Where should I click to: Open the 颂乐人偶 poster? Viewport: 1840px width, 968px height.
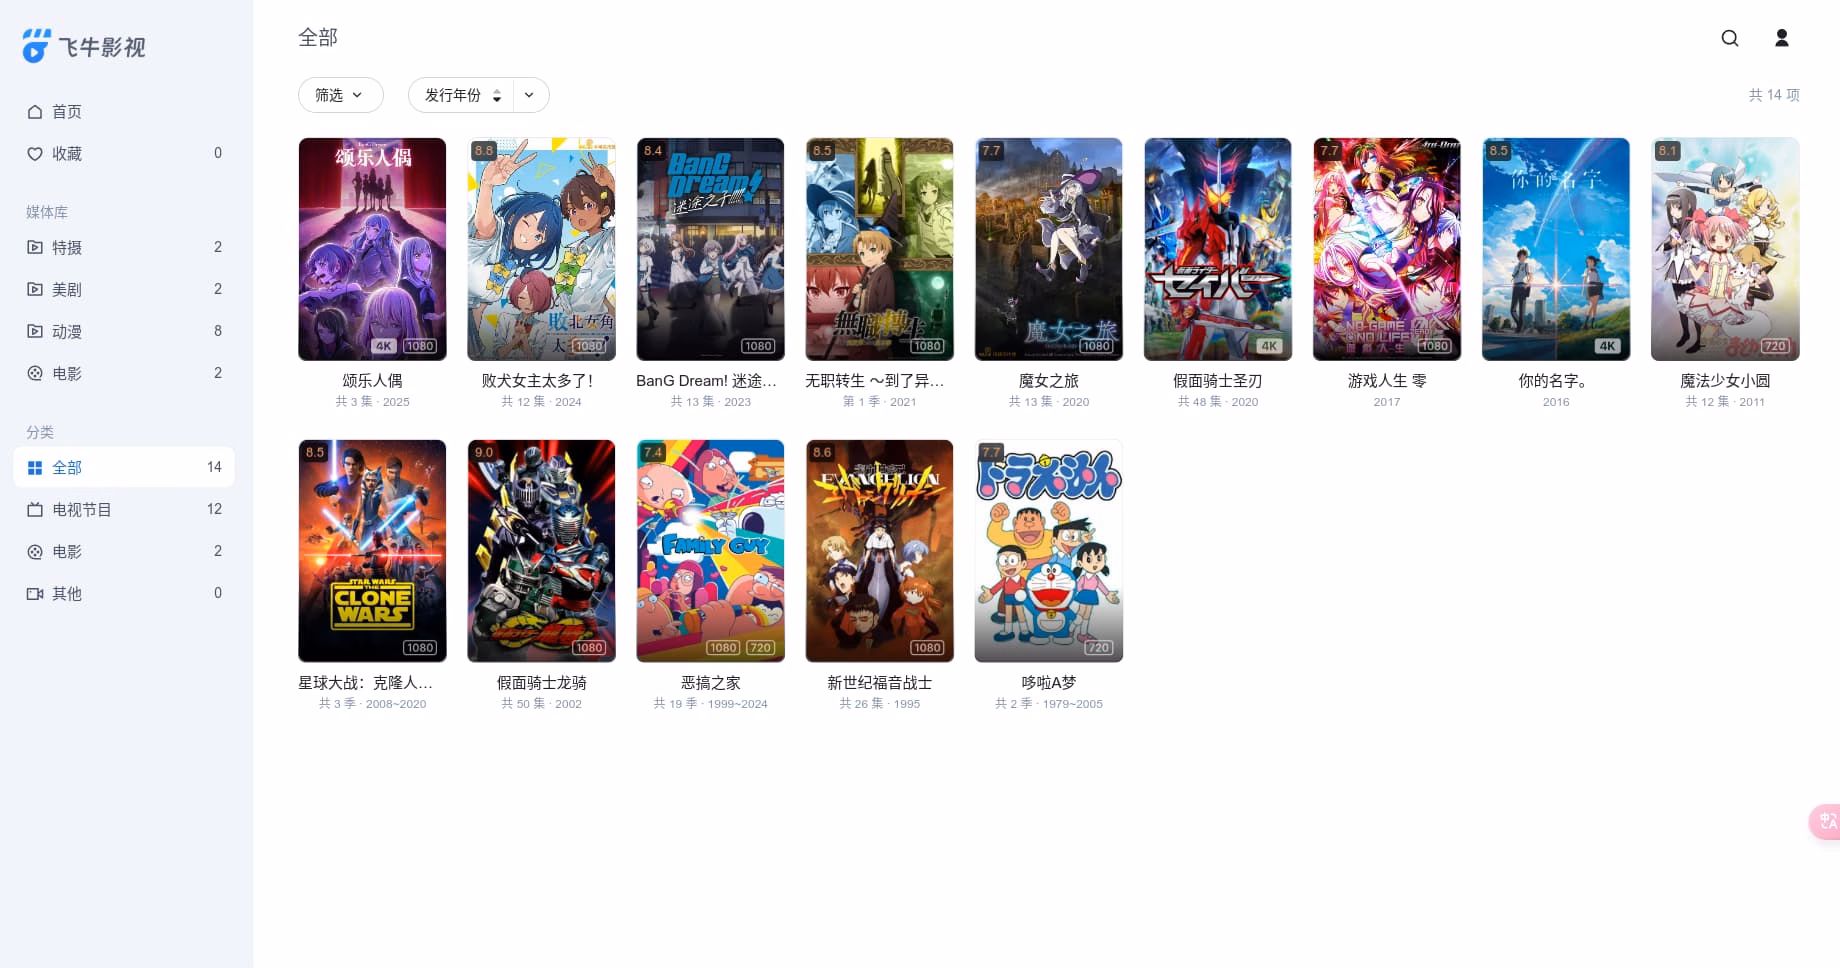pyautogui.click(x=372, y=249)
